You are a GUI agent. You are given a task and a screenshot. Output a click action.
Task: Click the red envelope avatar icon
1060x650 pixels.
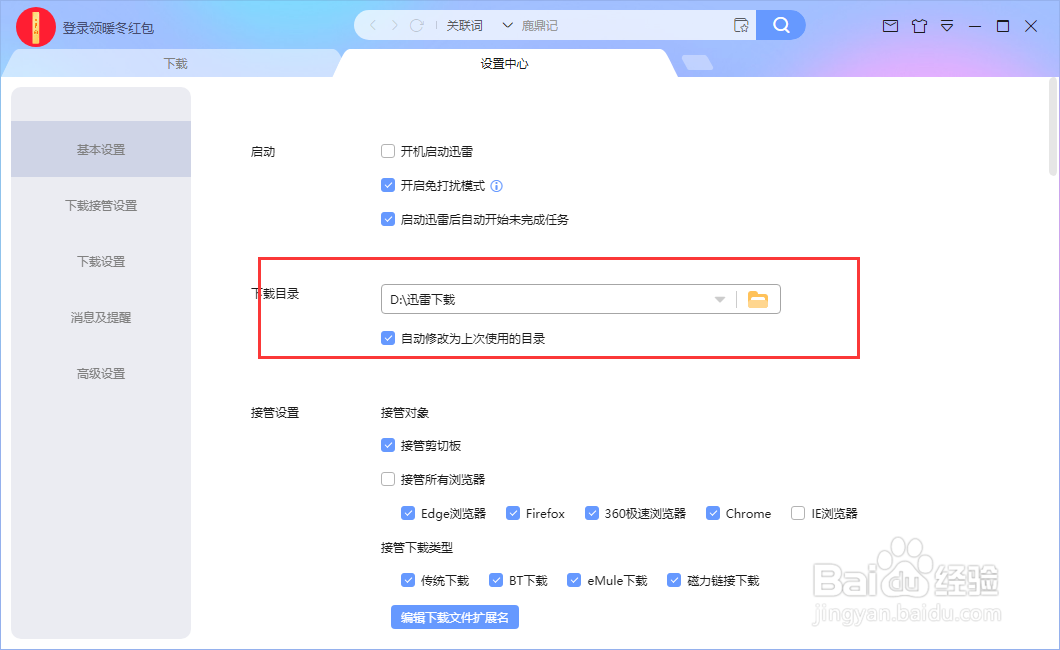pyautogui.click(x=35, y=27)
